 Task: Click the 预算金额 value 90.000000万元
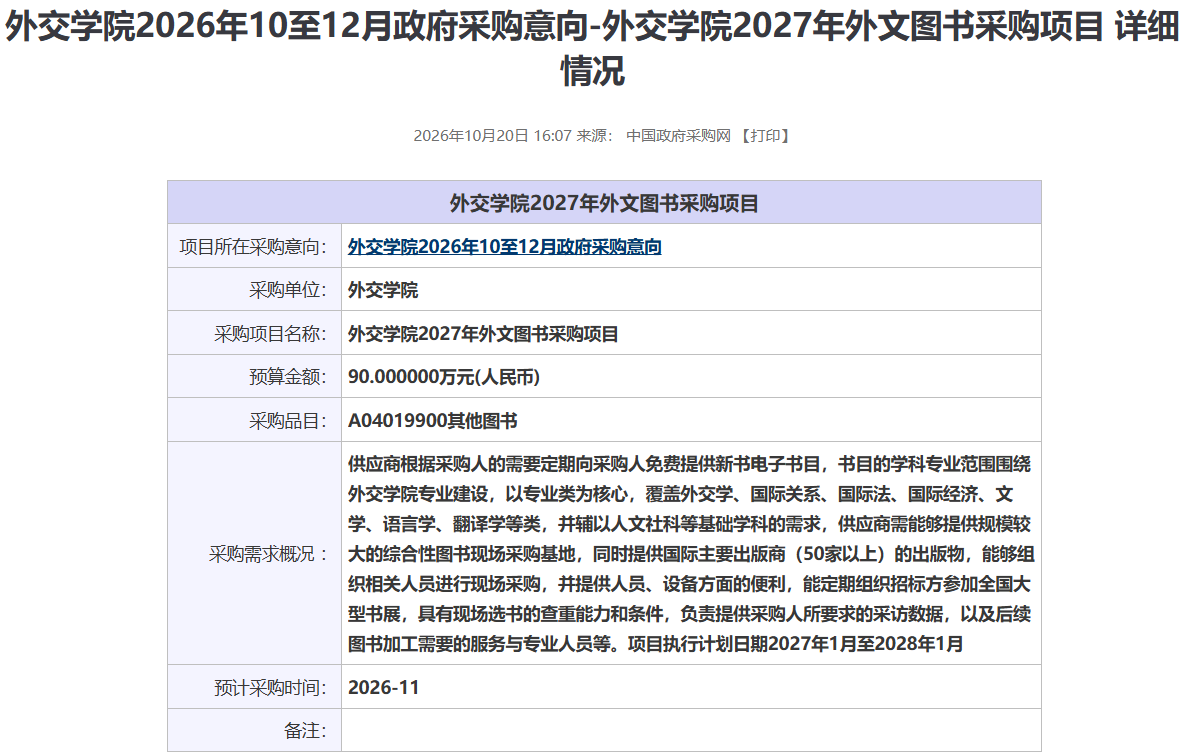pyautogui.click(x=444, y=376)
